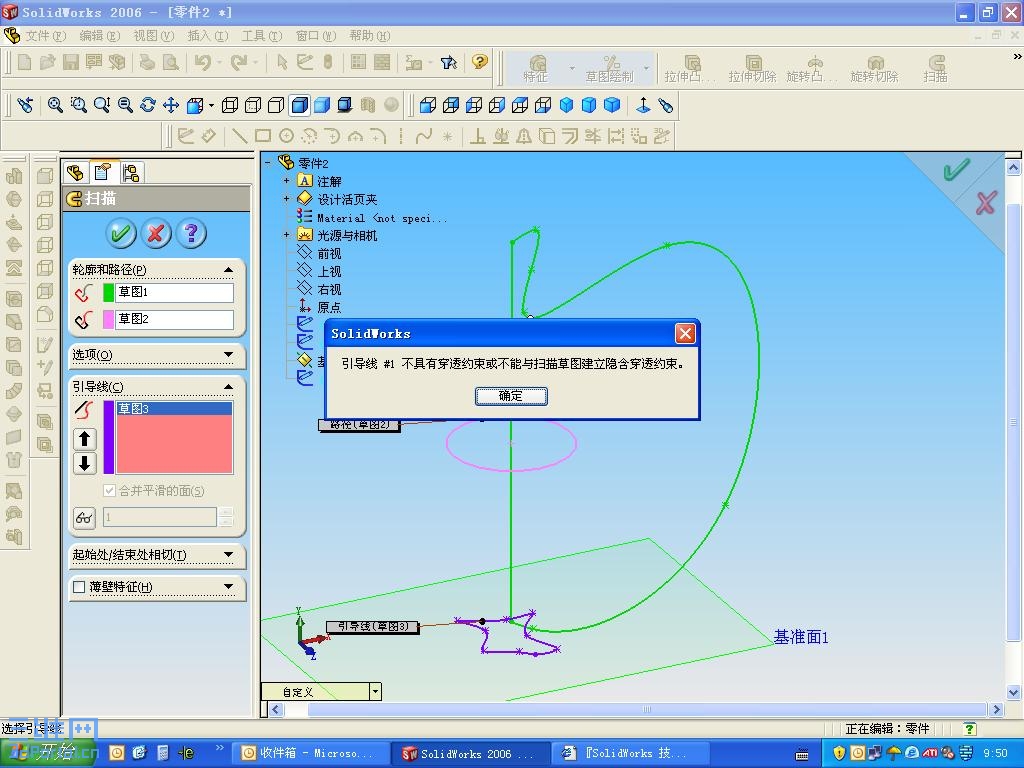Switch to 收件箱 Microsoft taskbar window
Viewport: 1024px width, 768px height.
pyautogui.click(x=311, y=754)
